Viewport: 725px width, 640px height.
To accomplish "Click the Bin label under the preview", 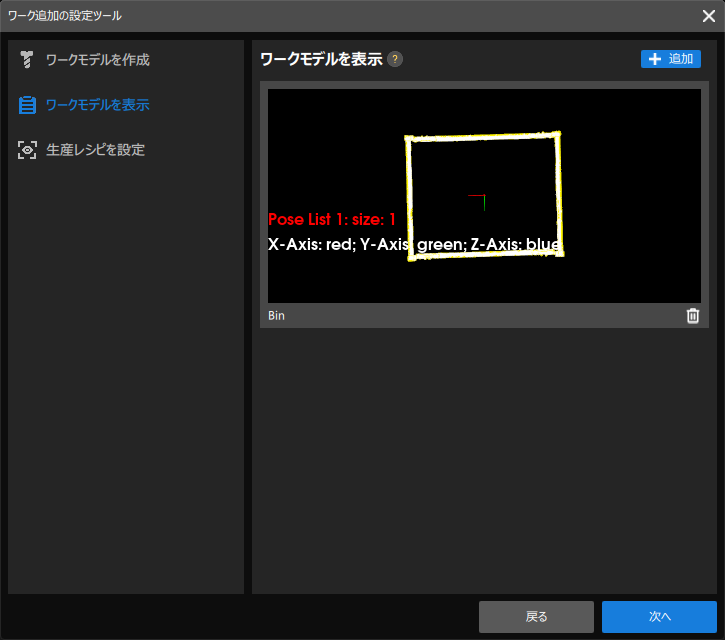I will coord(276,316).
